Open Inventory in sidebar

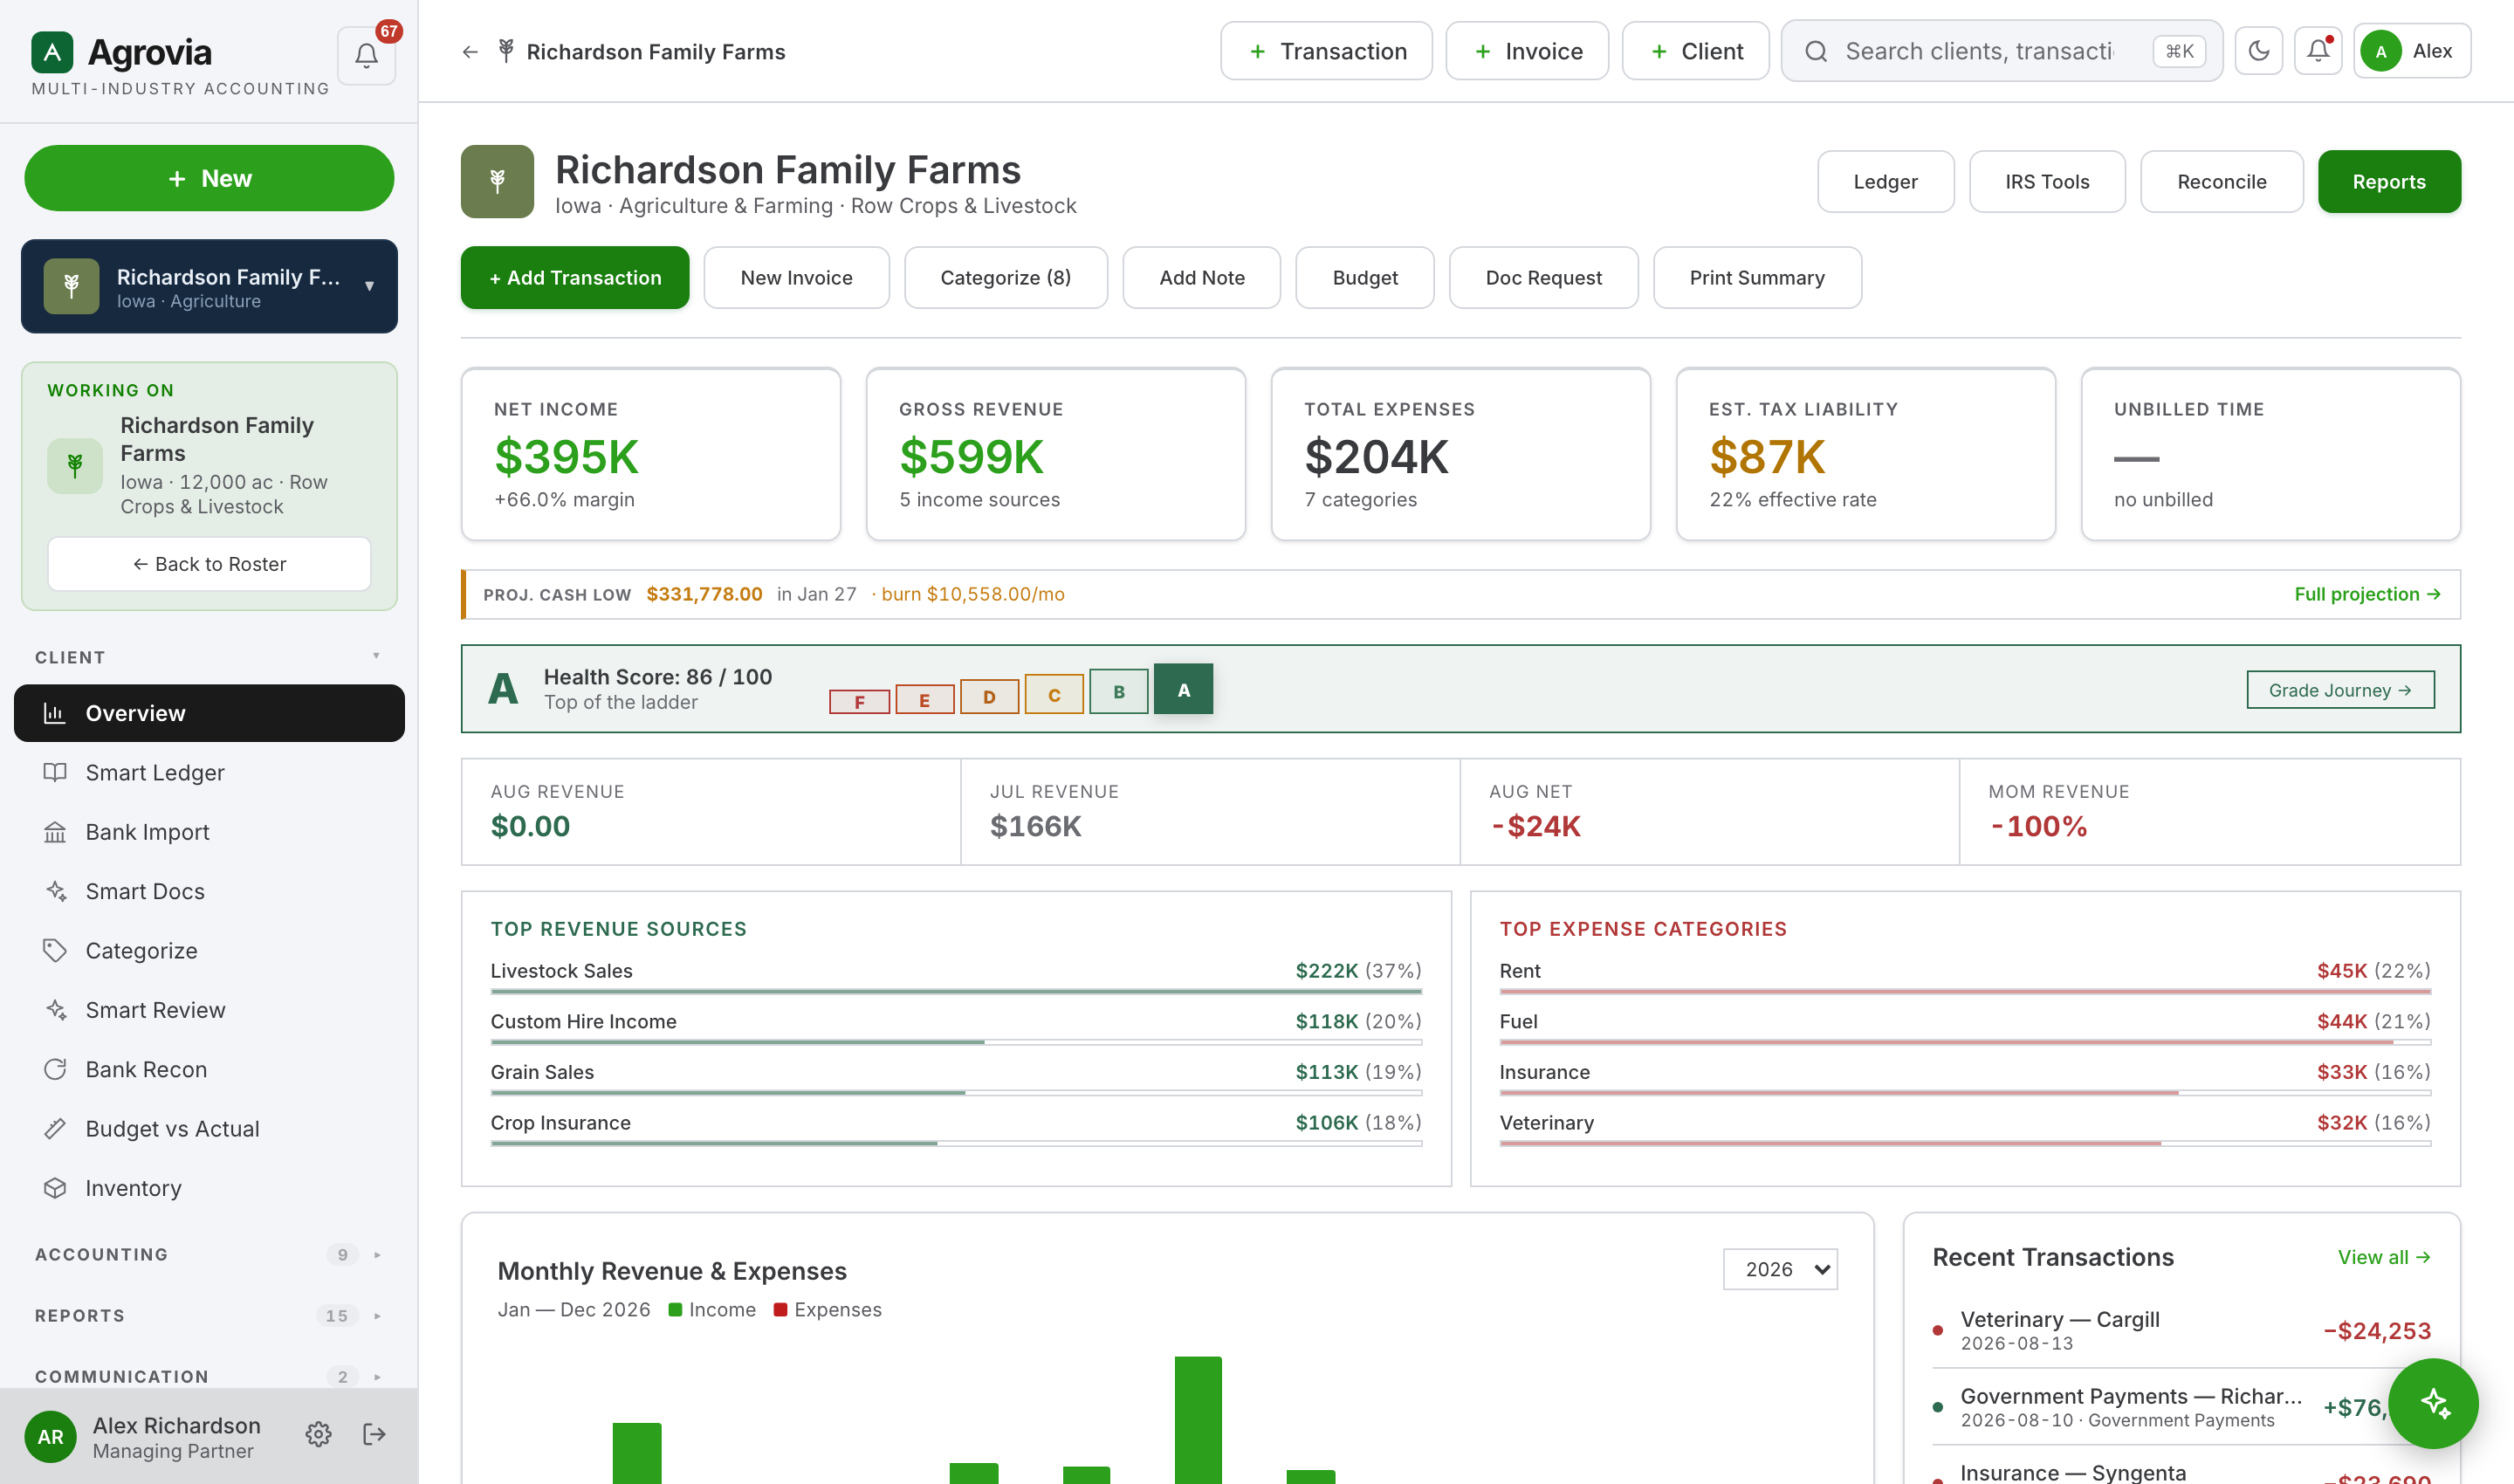pos(209,1188)
